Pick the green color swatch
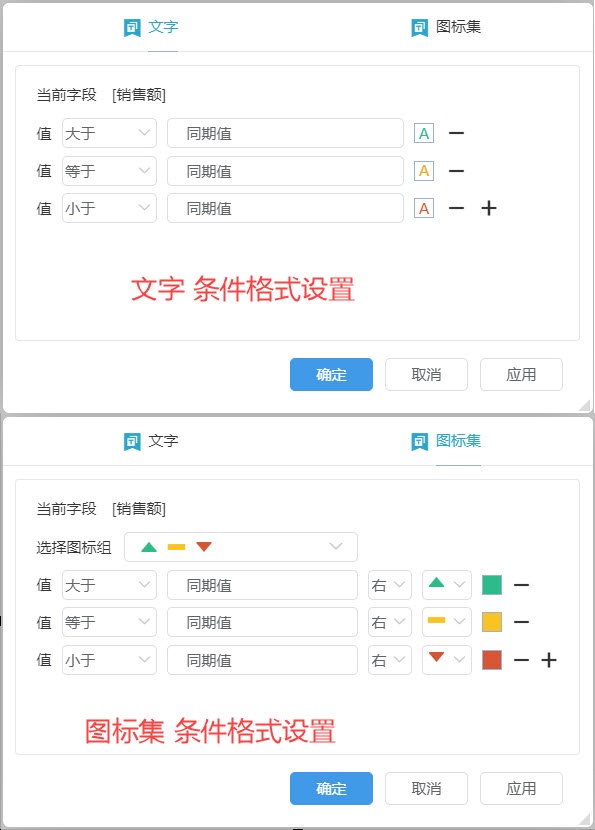The width and height of the screenshot is (595, 830). tap(492, 585)
